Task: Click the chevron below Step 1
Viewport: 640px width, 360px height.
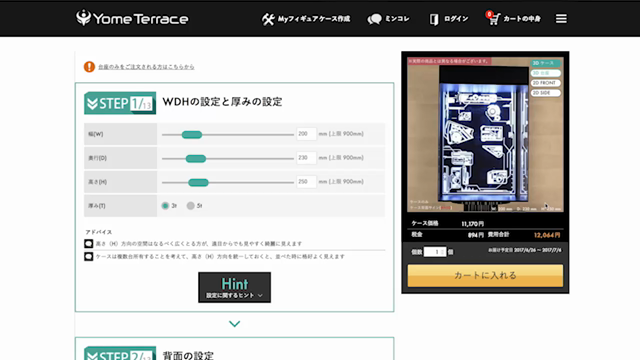Action: pyautogui.click(x=234, y=324)
